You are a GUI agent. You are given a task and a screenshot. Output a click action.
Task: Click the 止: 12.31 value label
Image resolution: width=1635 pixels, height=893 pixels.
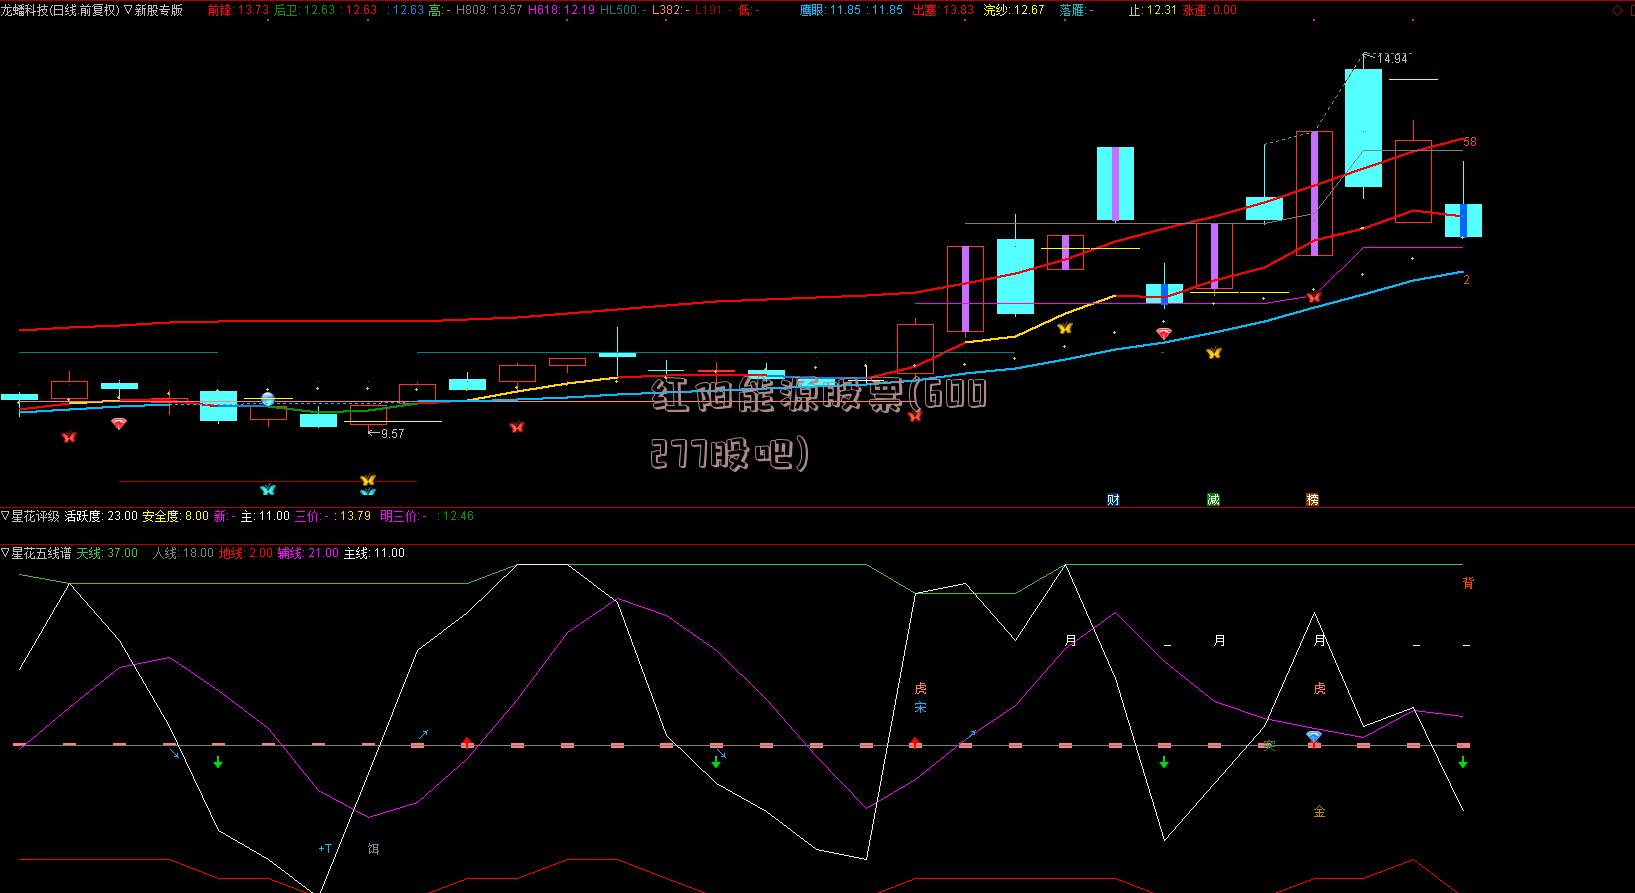[1153, 10]
